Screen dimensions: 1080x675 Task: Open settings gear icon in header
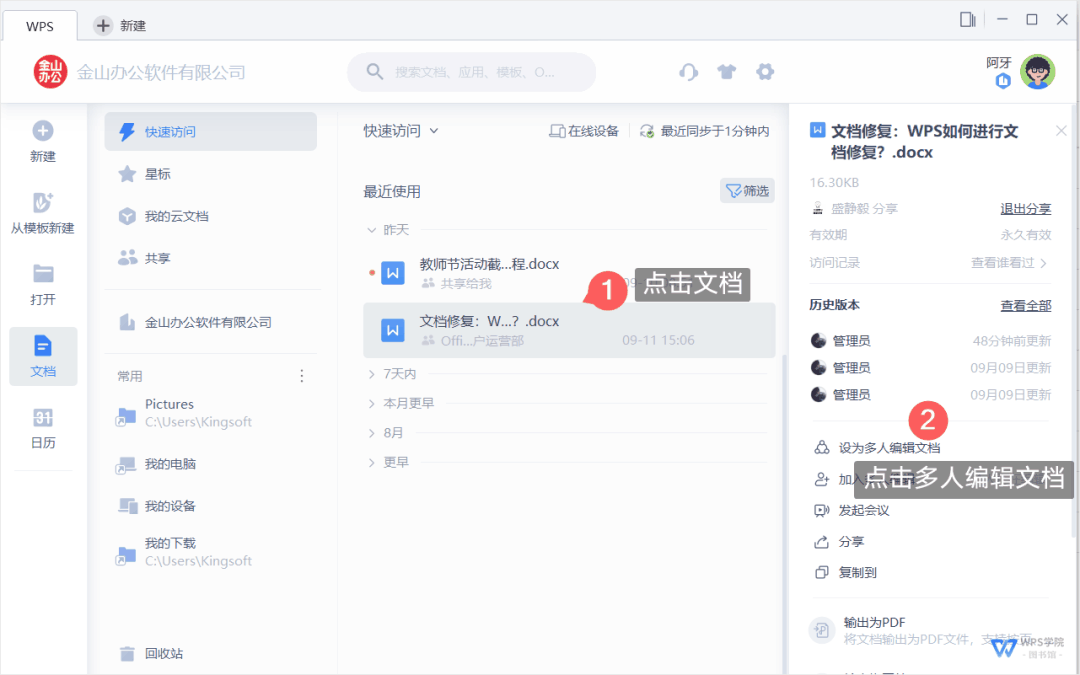(765, 72)
